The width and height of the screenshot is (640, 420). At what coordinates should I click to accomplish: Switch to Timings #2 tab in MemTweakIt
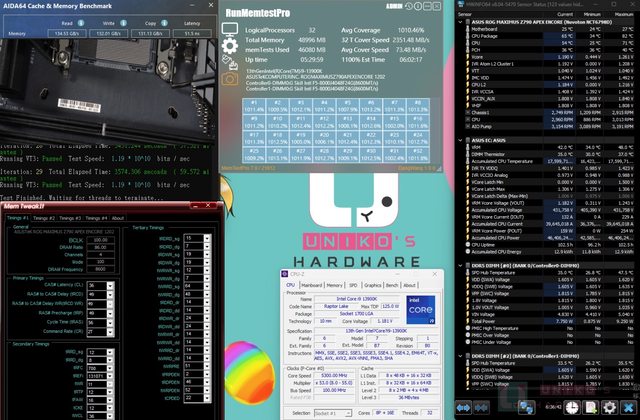click(44, 217)
